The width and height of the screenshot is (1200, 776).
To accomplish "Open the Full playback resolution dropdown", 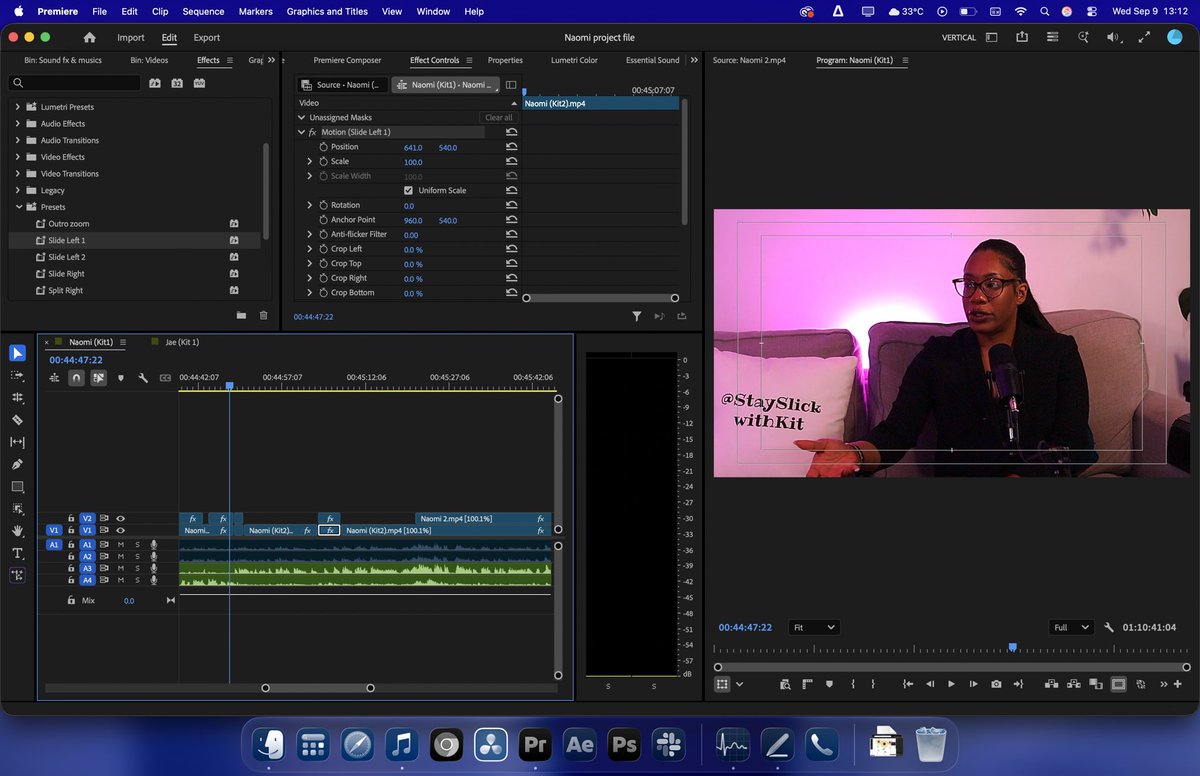I will click(1073, 627).
